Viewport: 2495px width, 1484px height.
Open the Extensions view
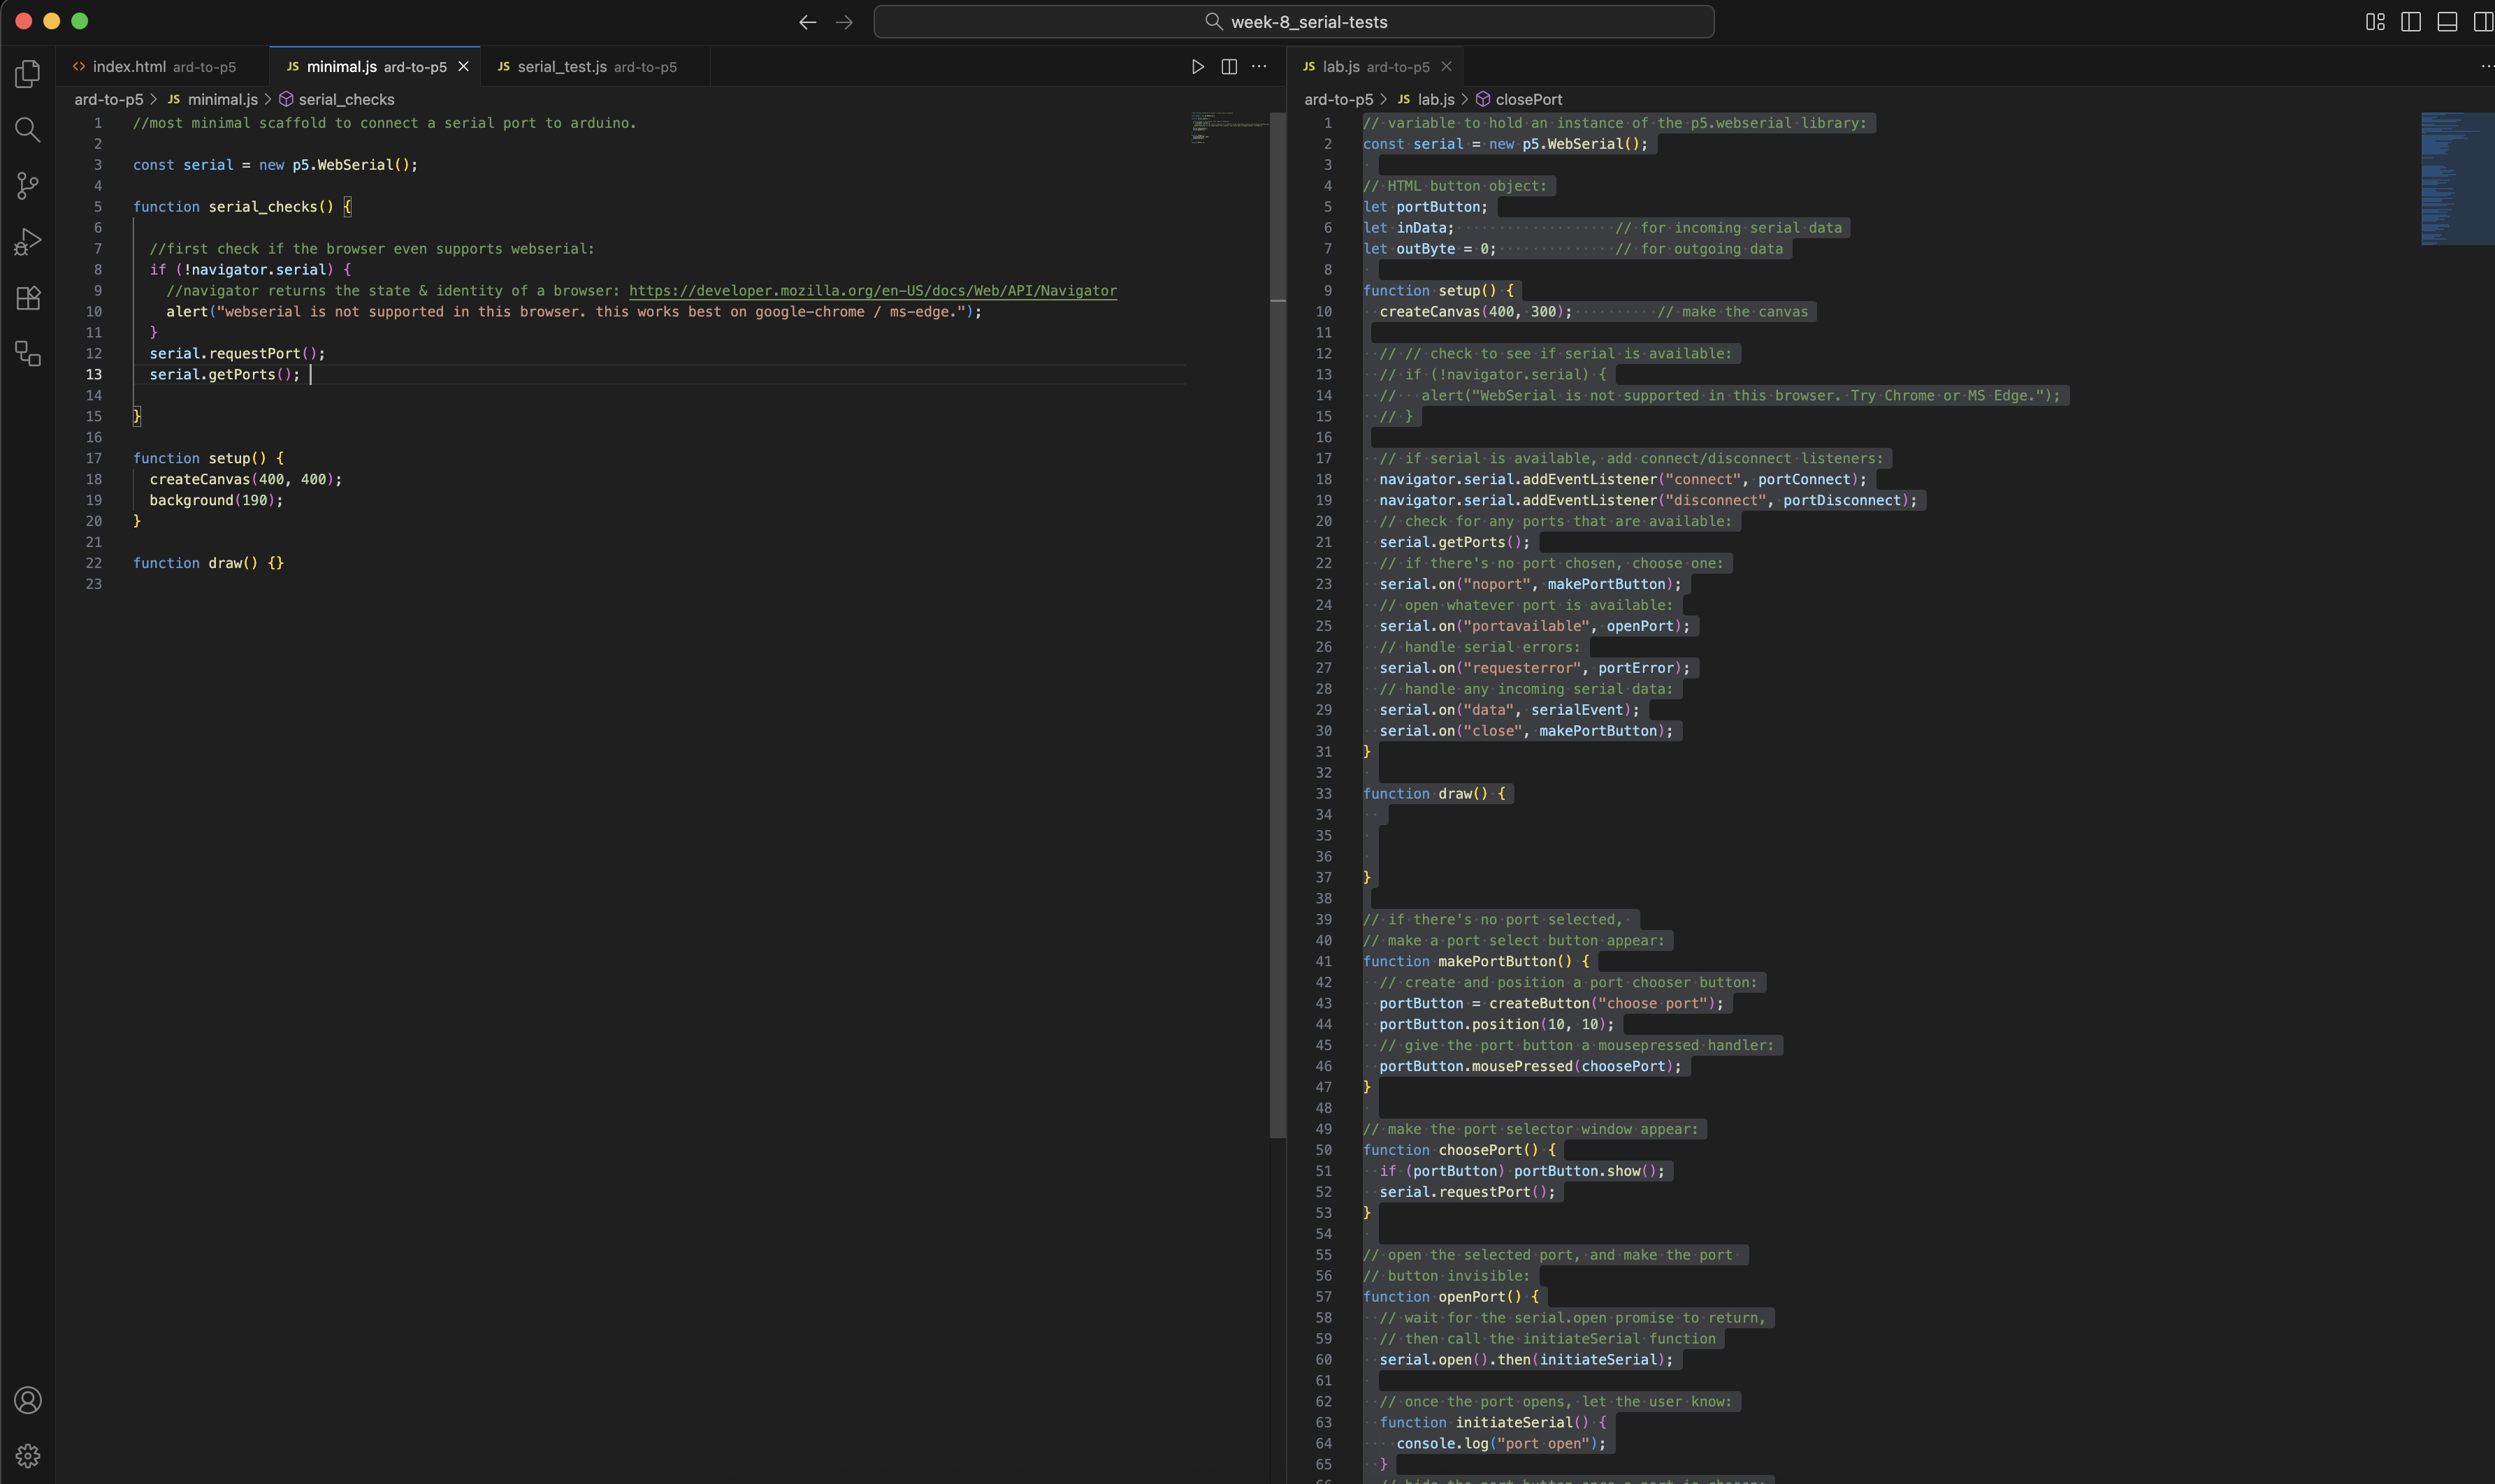click(28, 298)
